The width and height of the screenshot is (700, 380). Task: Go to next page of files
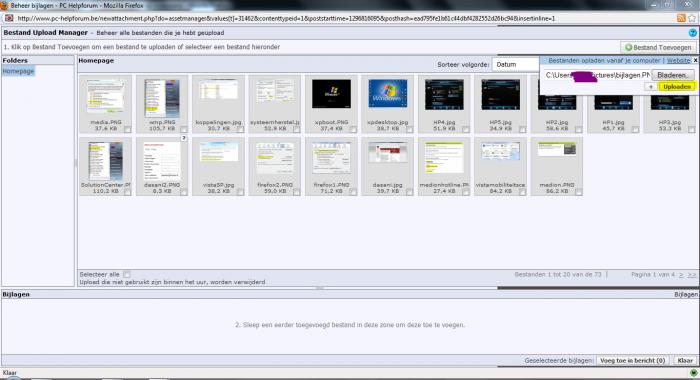pyautogui.click(x=681, y=275)
